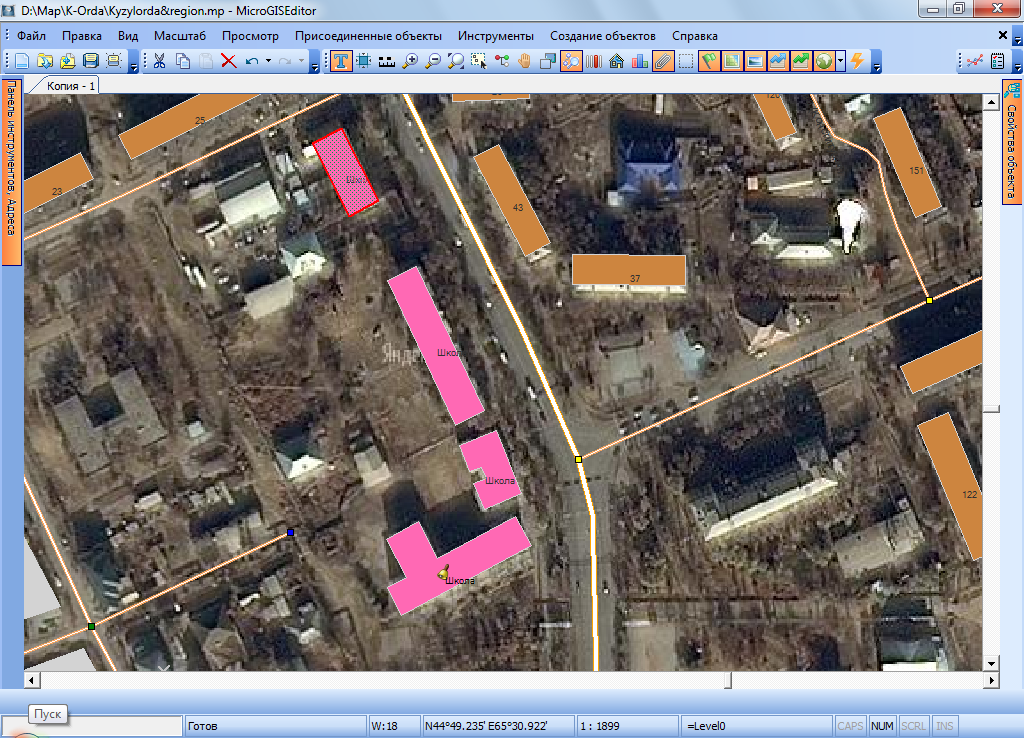
Task: Toggle the highlighted text T tool
Action: pos(341,61)
